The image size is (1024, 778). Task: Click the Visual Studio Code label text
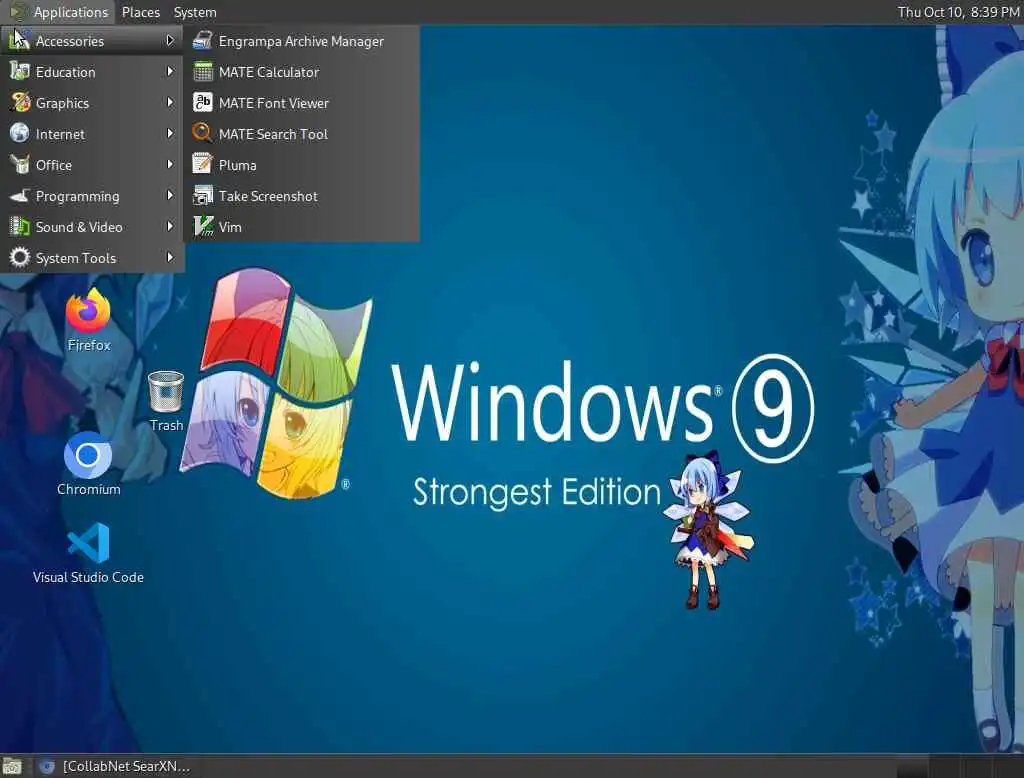(x=88, y=577)
